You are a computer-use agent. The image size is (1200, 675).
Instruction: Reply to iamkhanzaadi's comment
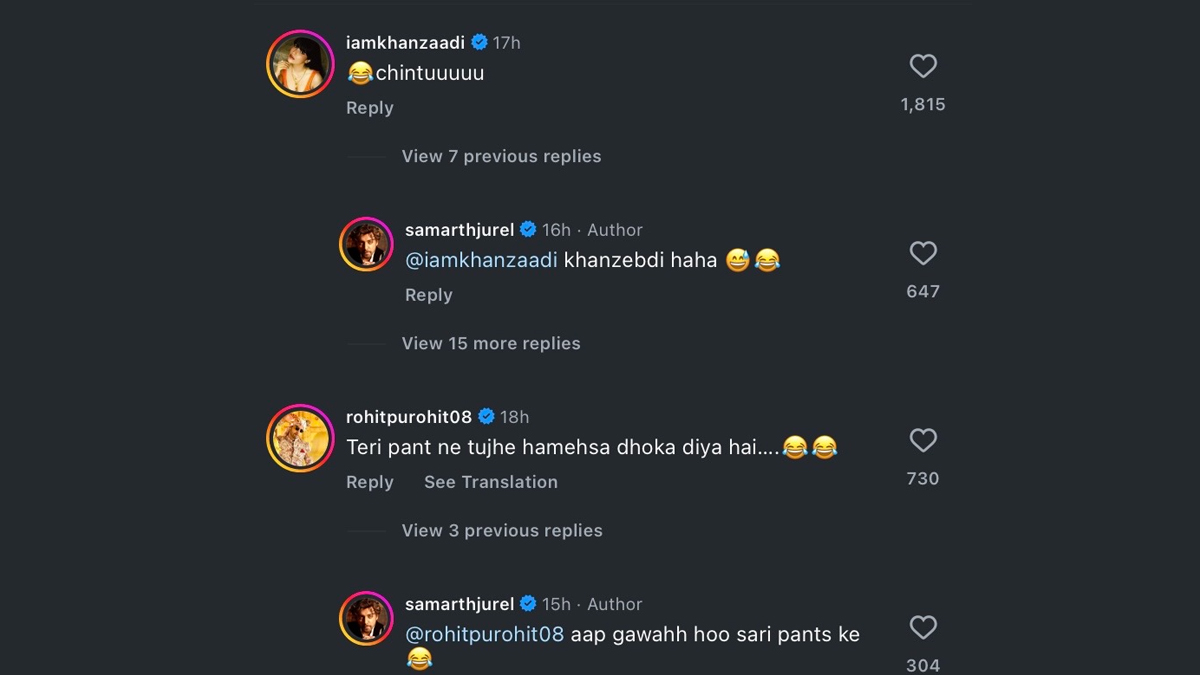coord(369,108)
